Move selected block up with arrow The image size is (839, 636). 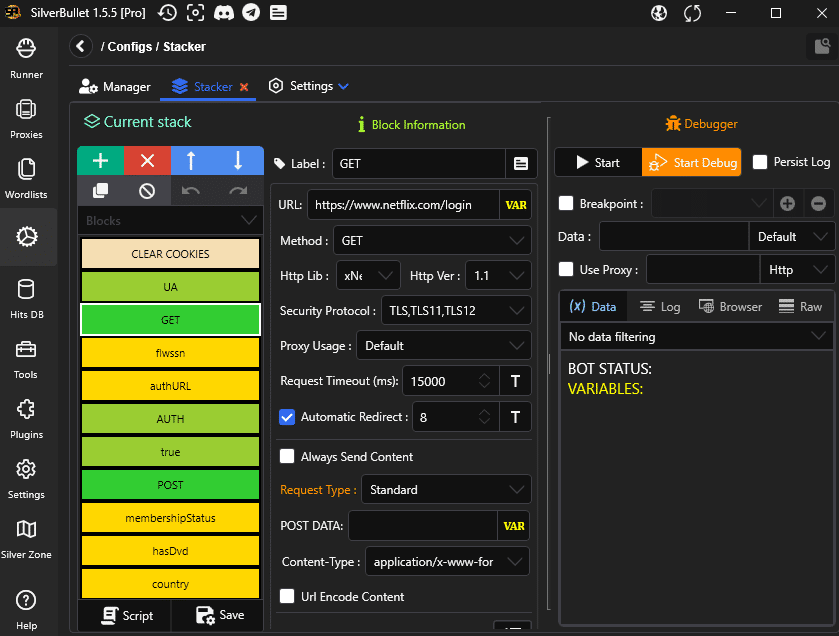click(193, 161)
